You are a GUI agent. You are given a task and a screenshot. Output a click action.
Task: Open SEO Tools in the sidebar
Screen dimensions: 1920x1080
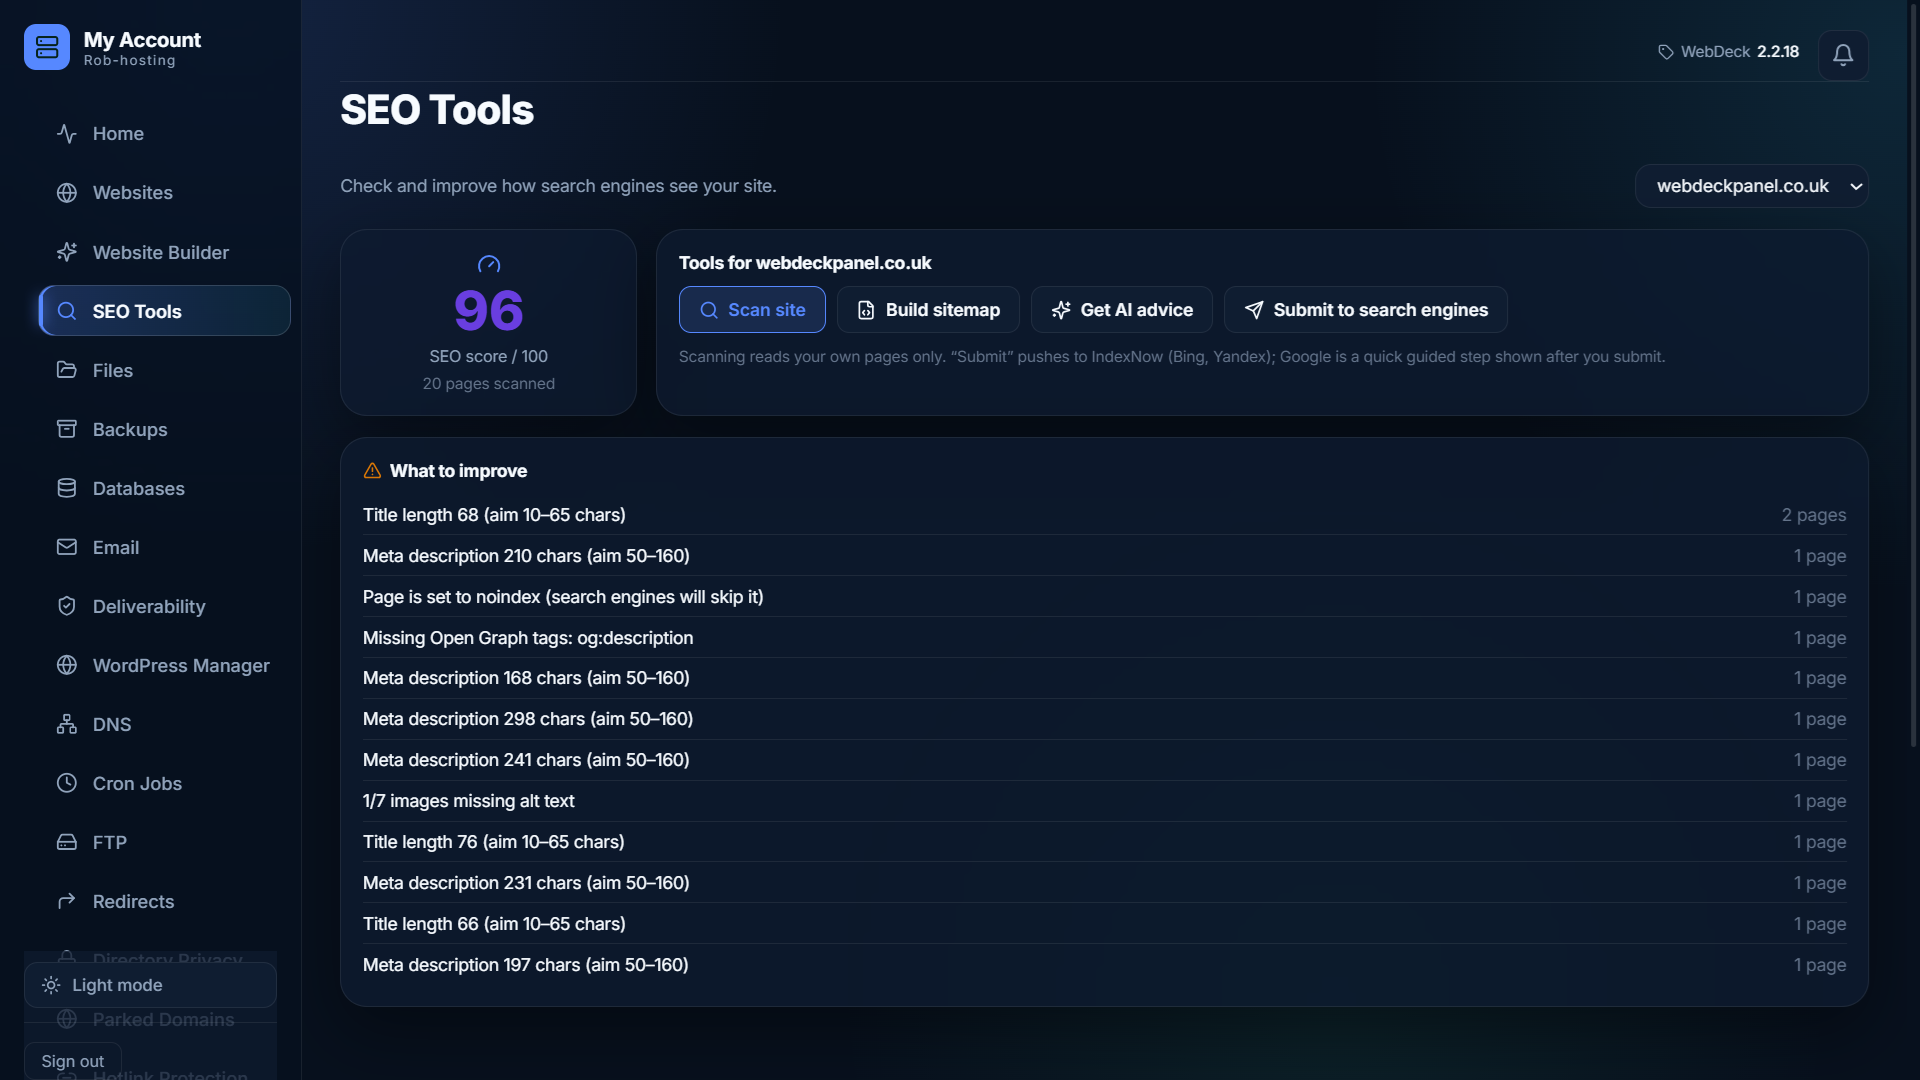tap(165, 311)
